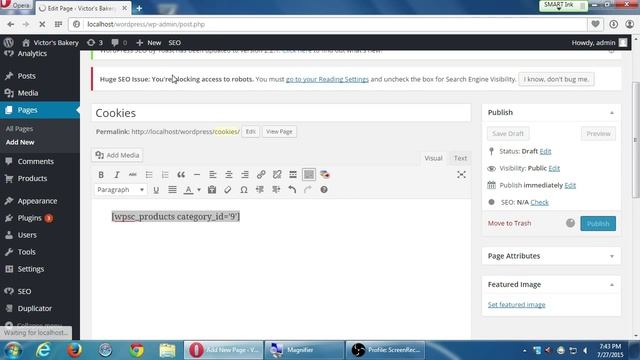Open Firefox from the taskbar
The image size is (640, 360).
pyautogui.click(x=74, y=350)
